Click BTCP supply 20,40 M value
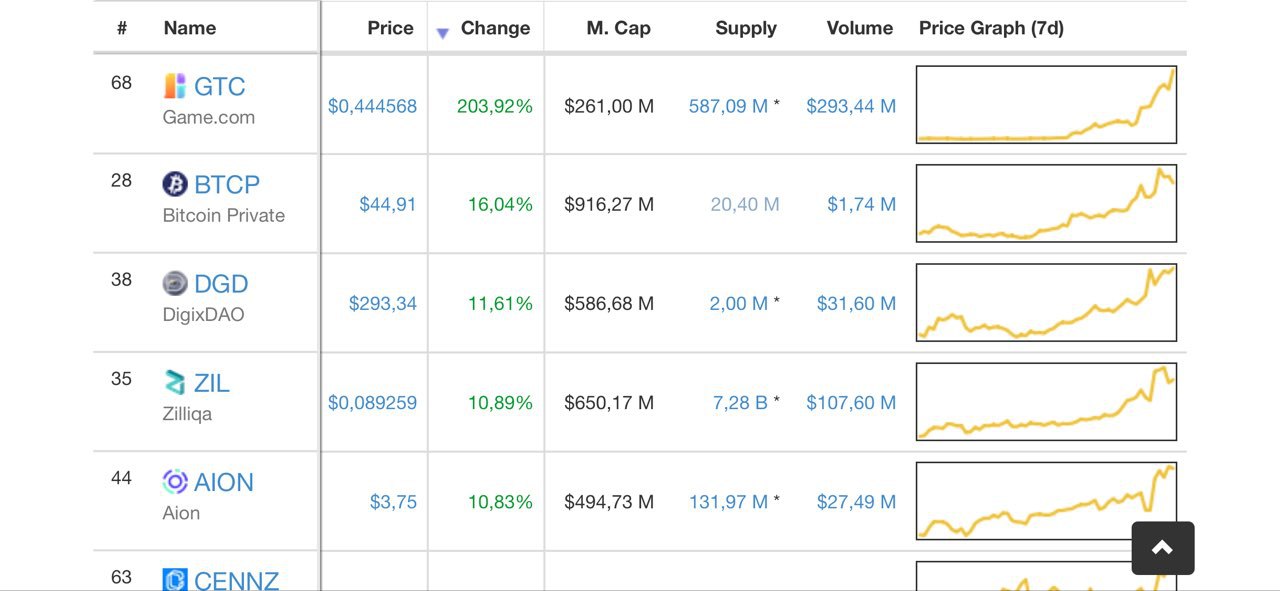 point(745,204)
